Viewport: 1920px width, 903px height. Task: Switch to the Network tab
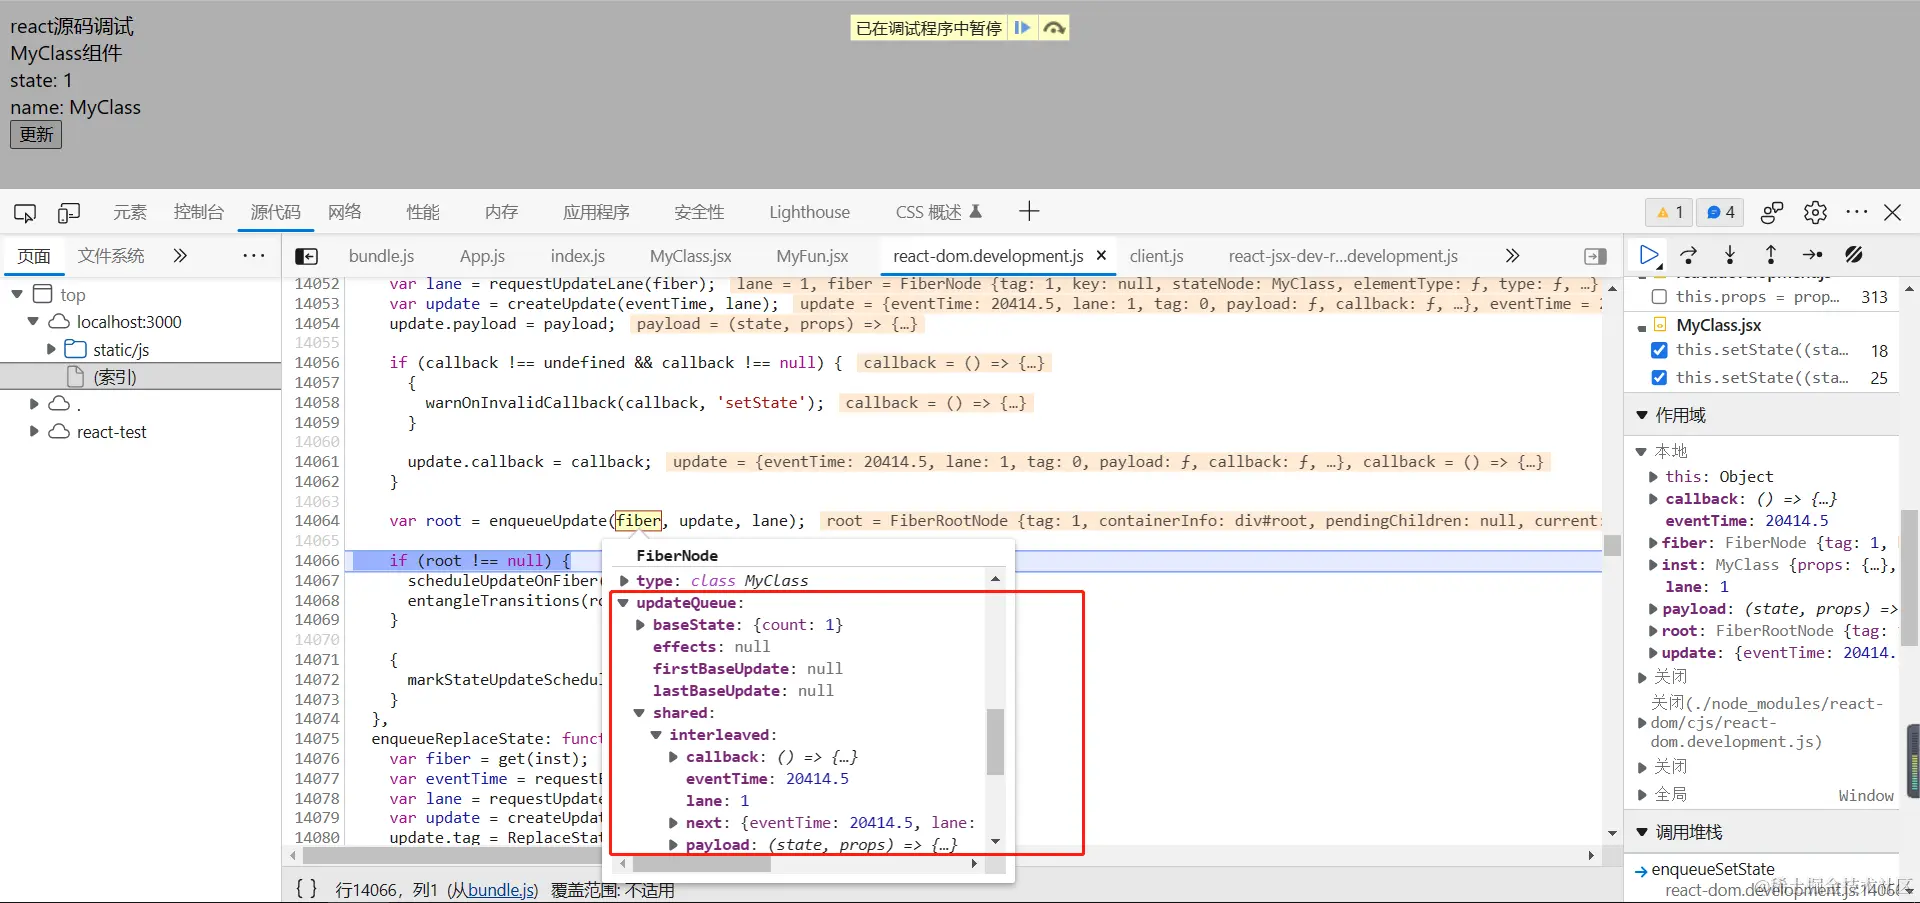(345, 212)
